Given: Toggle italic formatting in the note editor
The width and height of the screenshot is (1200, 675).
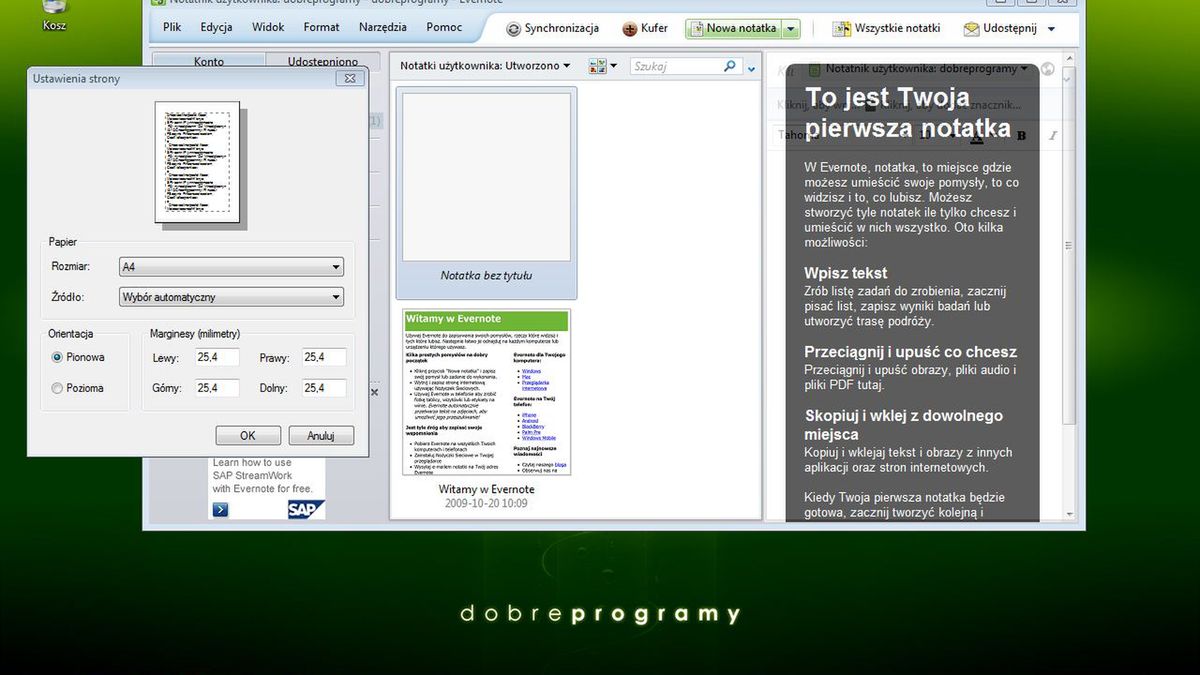Looking at the screenshot, I should (x=1053, y=135).
